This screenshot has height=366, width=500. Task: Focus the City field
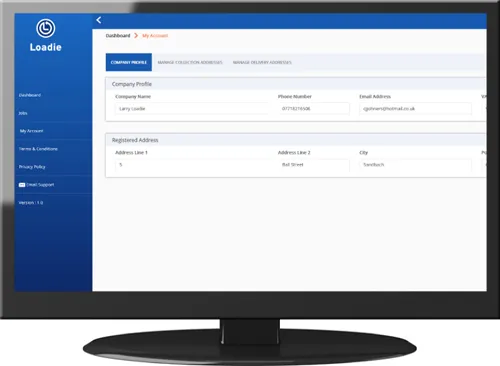[415, 165]
